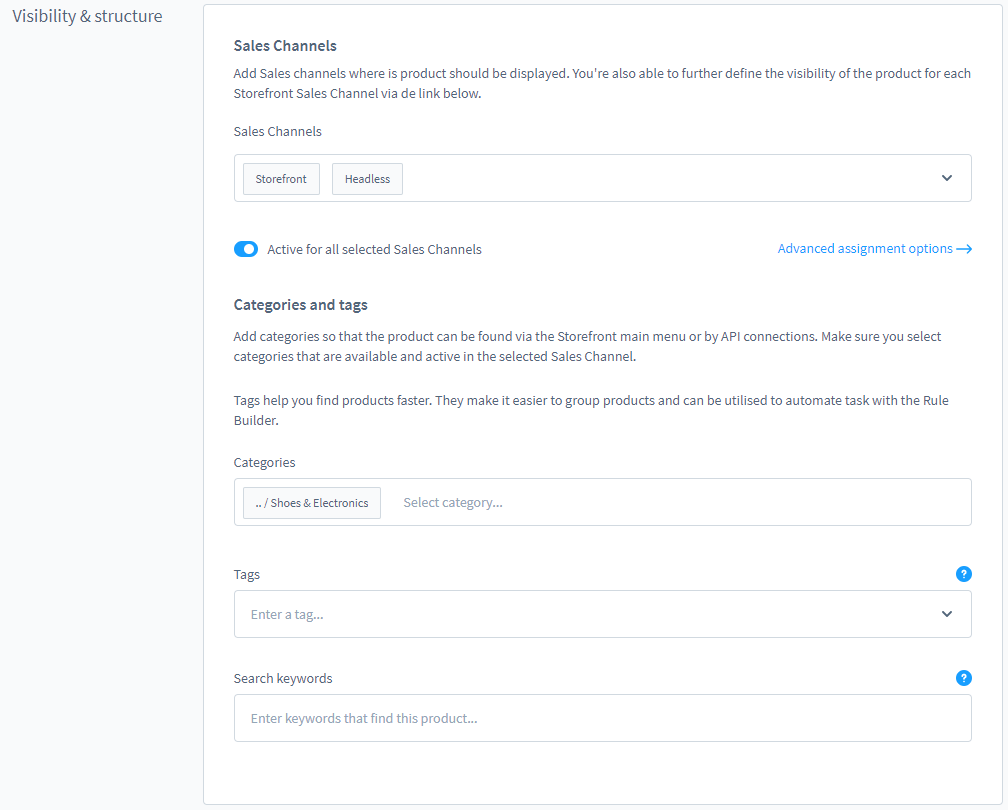Focus the Enter a tag input field
This screenshot has height=810, width=1008.
pos(580,614)
